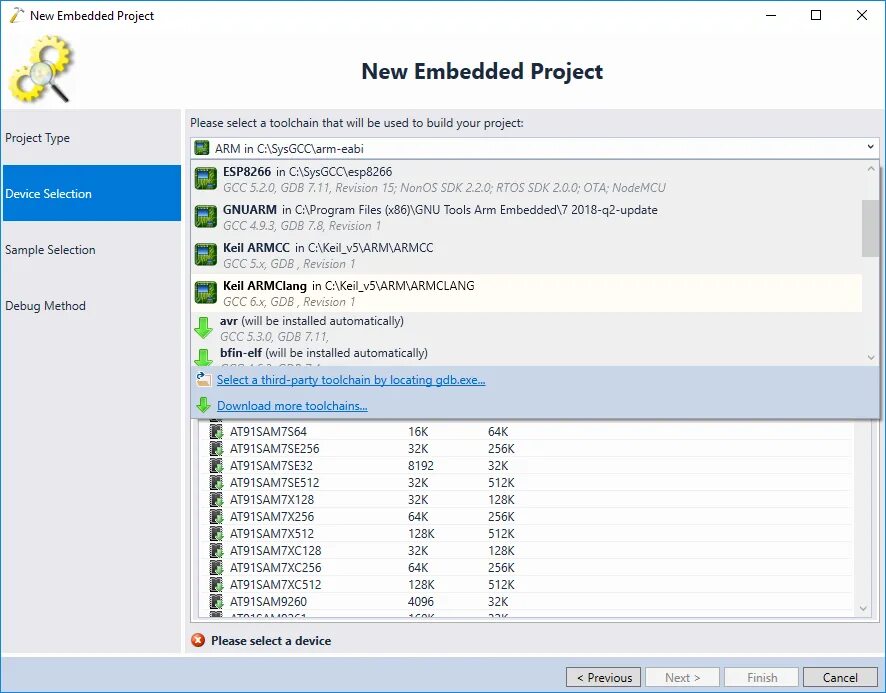Click the toolchain list scroll-up arrow
Screen dimensions: 886x693
click(871, 168)
